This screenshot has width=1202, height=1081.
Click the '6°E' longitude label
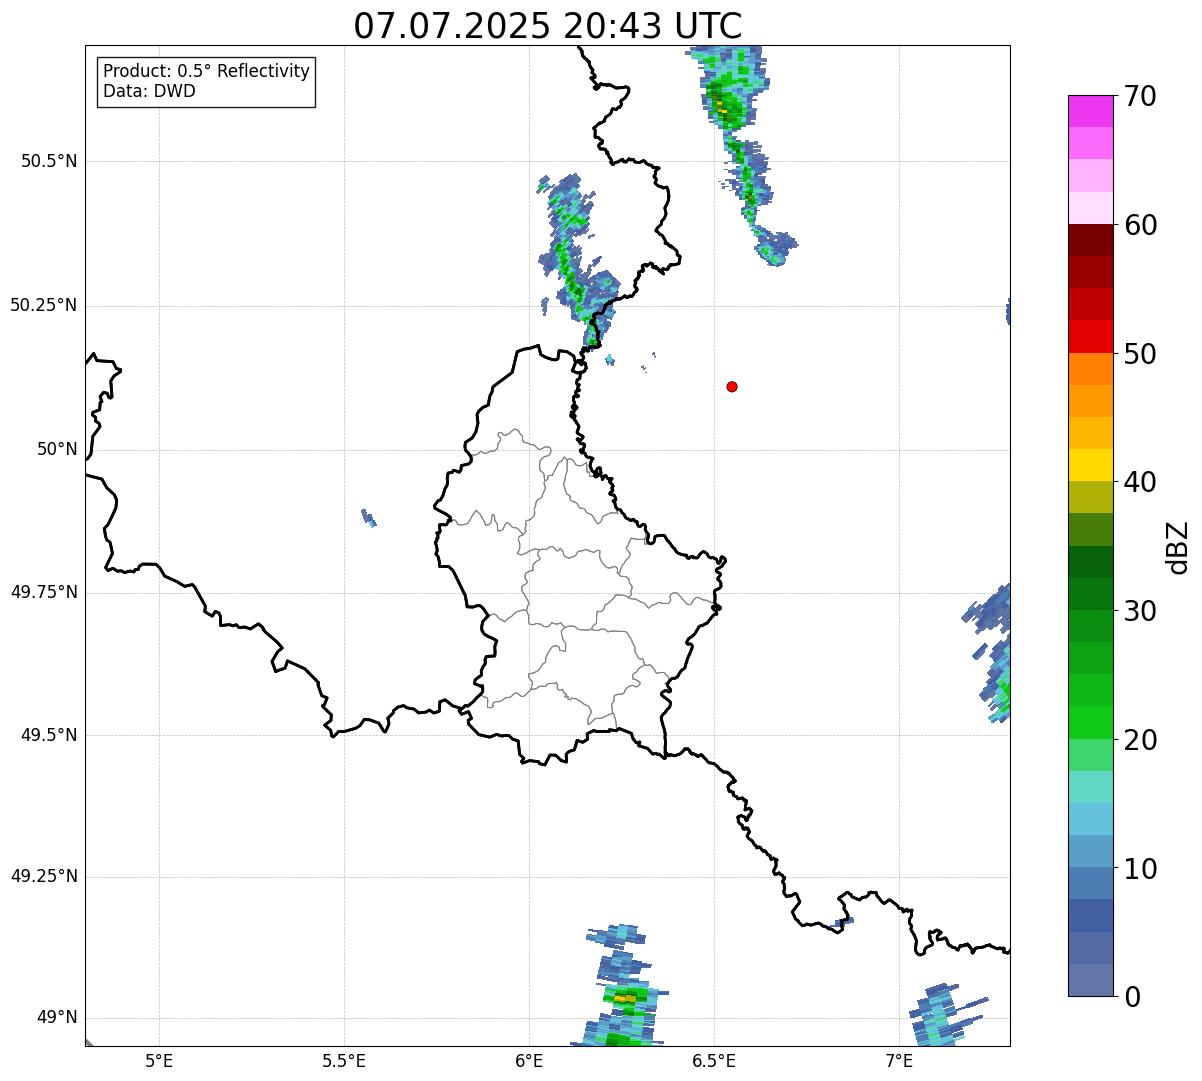pyautogui.click(x=529, y=1060)
